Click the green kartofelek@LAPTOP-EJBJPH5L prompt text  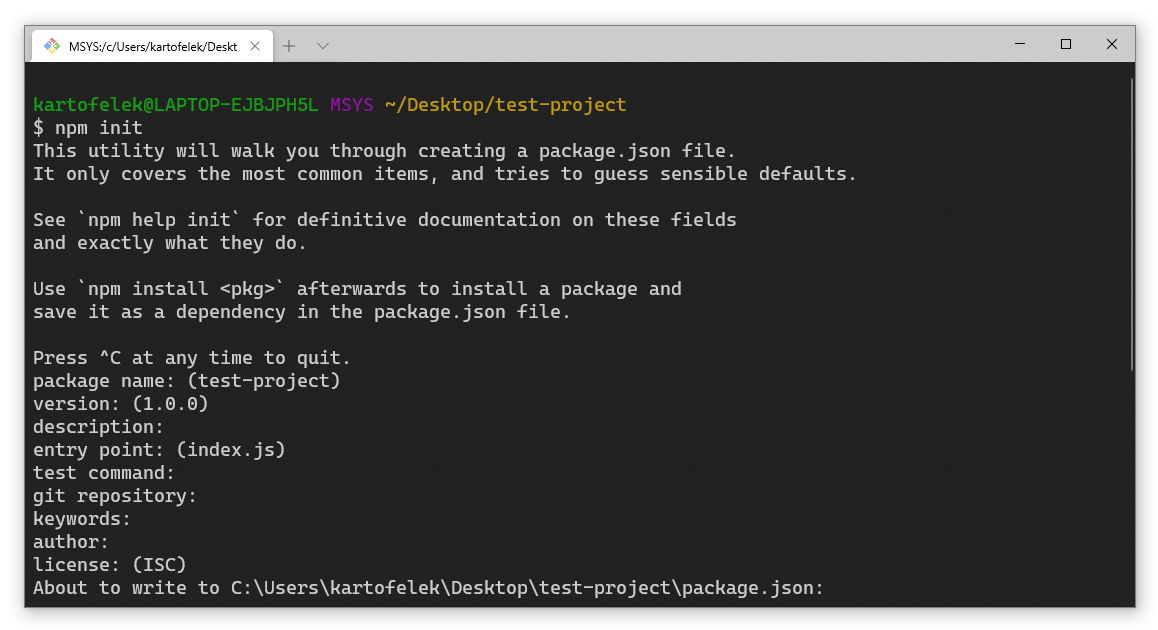tap(175, 105)
